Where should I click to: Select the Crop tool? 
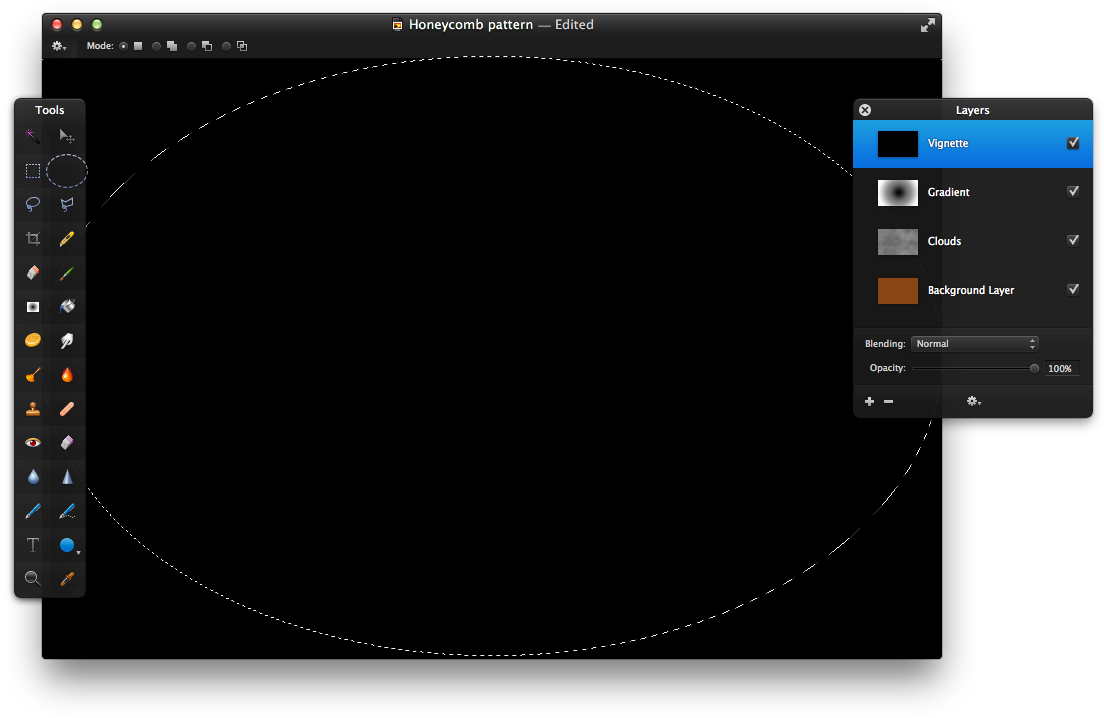pos(32,238)
